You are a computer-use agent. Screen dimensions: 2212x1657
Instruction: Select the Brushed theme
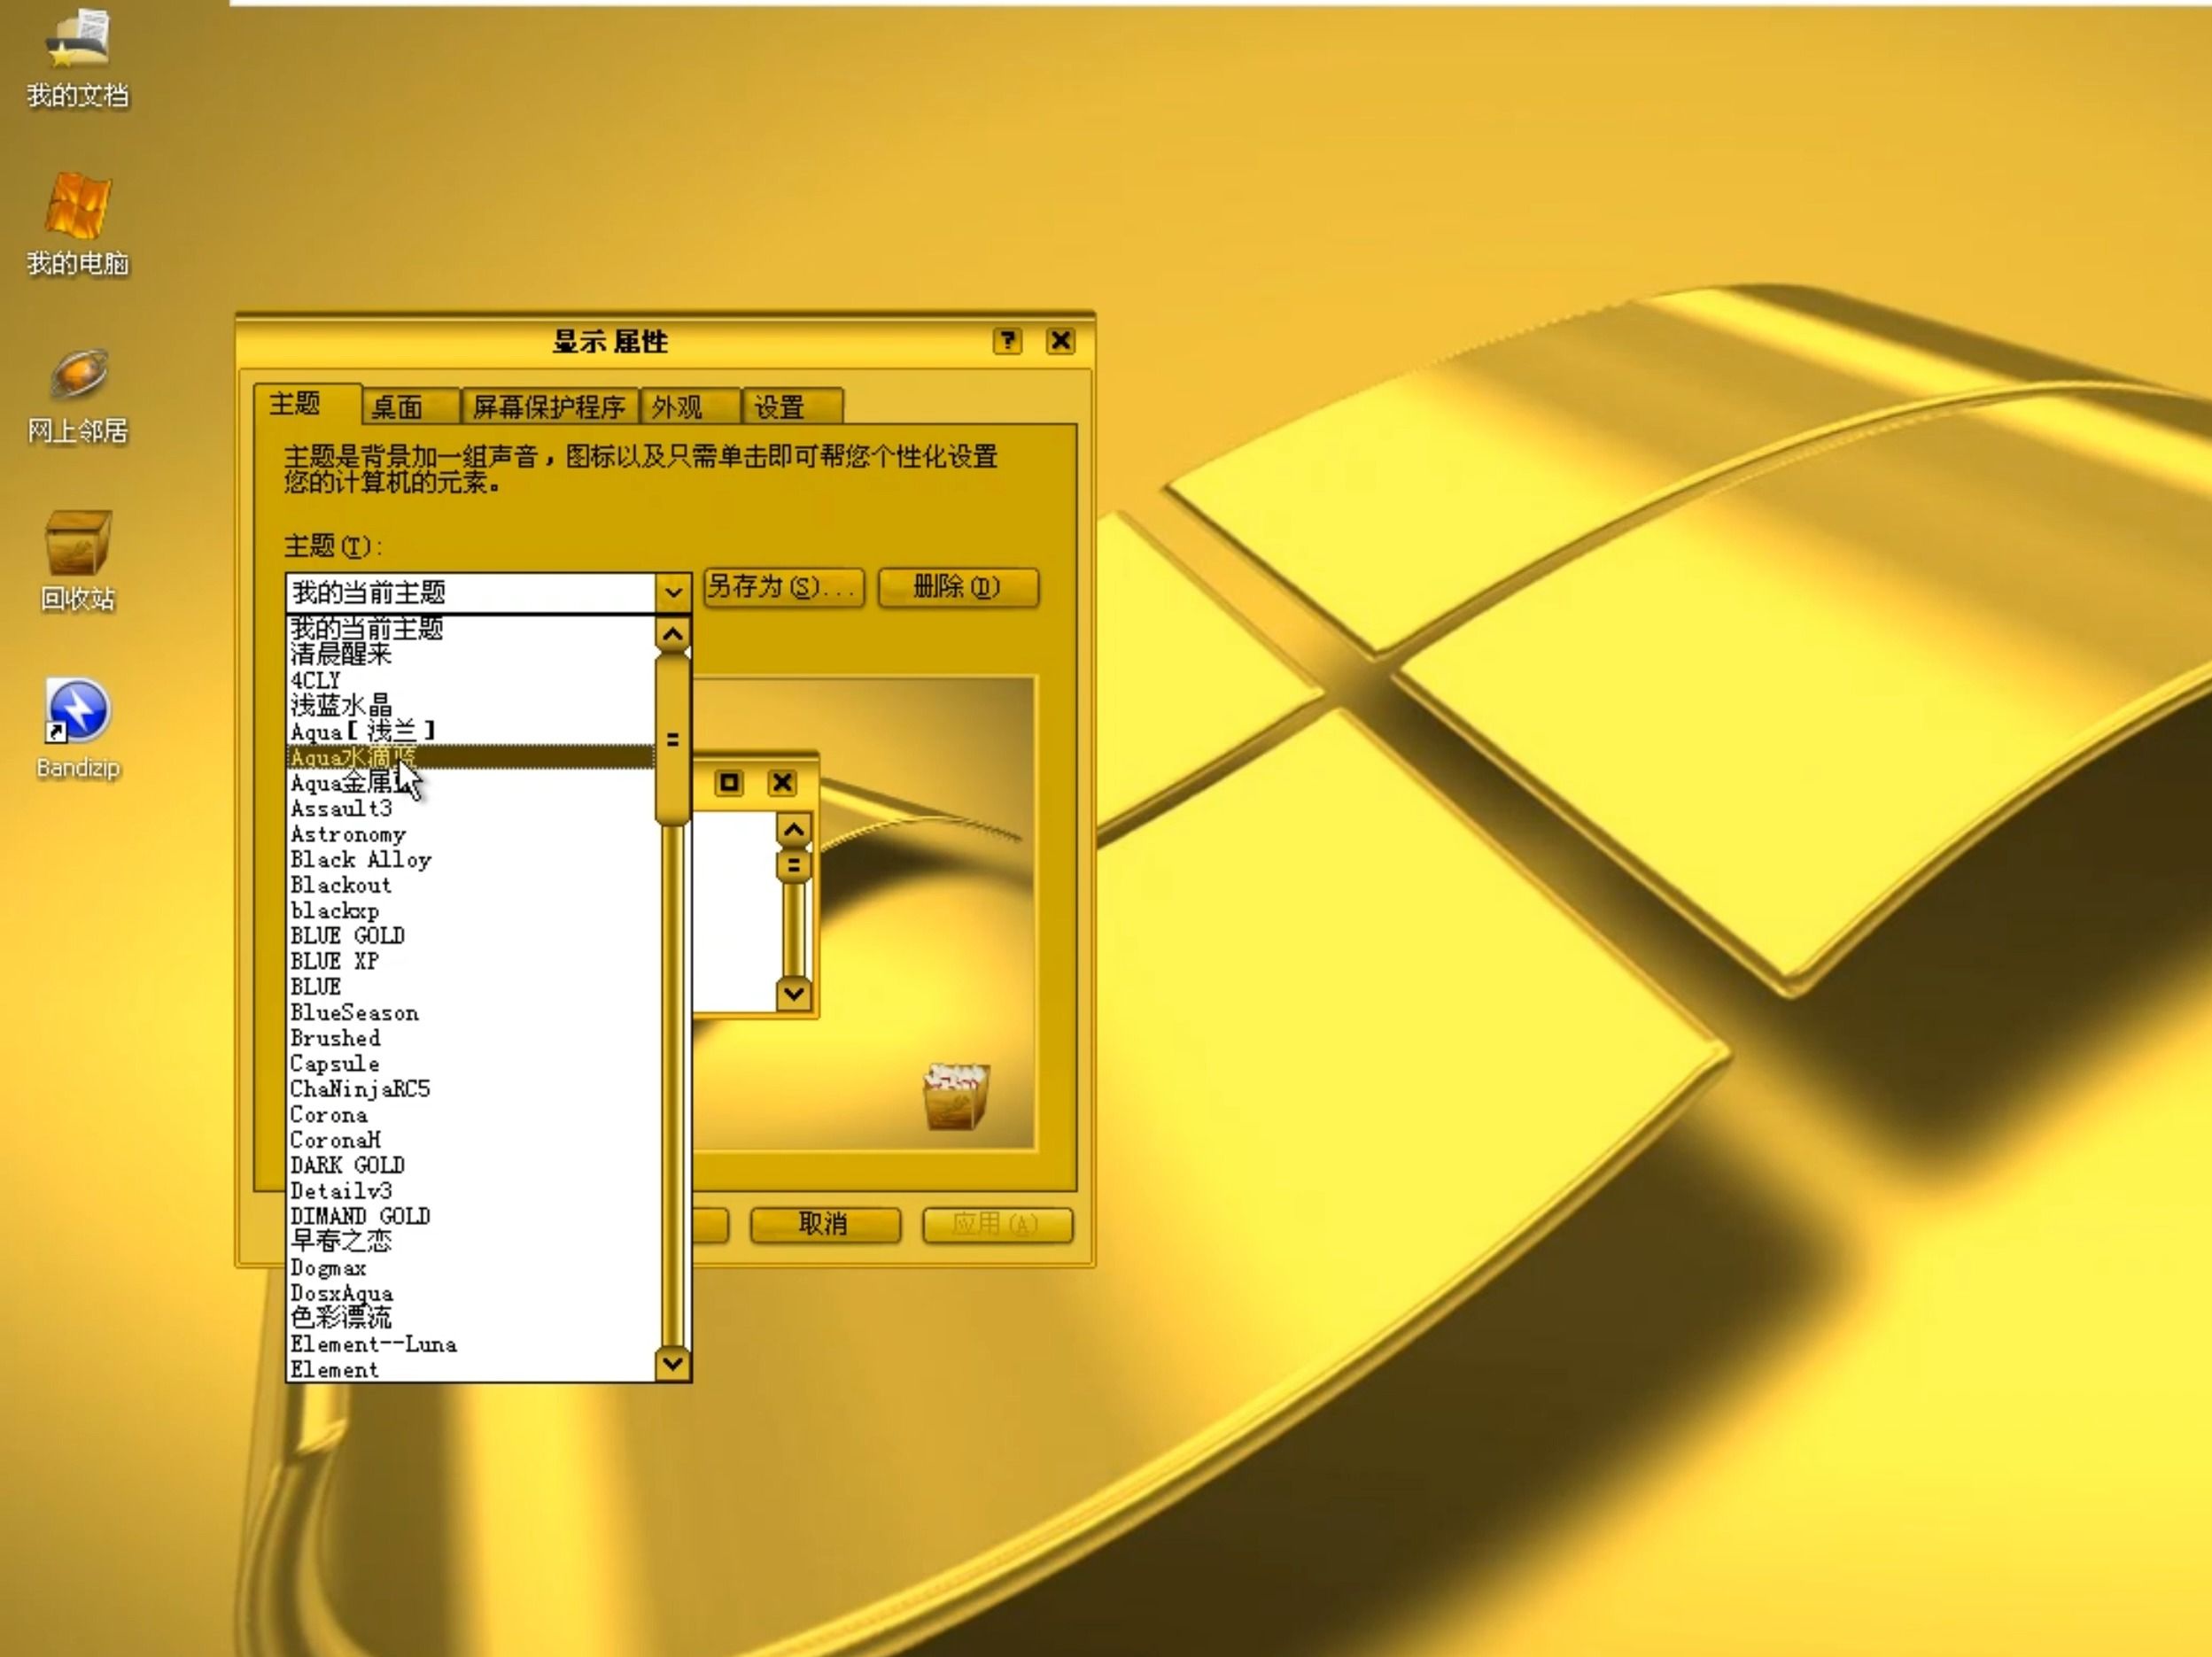click(471, 1038)
